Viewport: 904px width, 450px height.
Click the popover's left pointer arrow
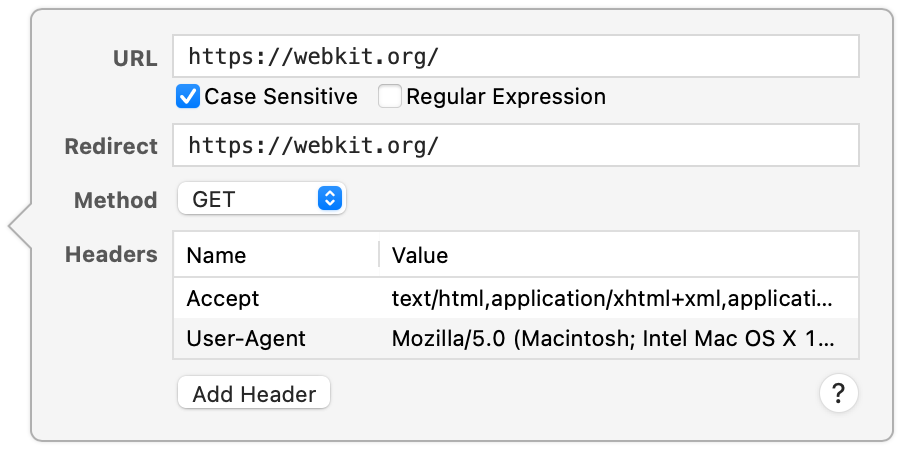click(20, 227)
